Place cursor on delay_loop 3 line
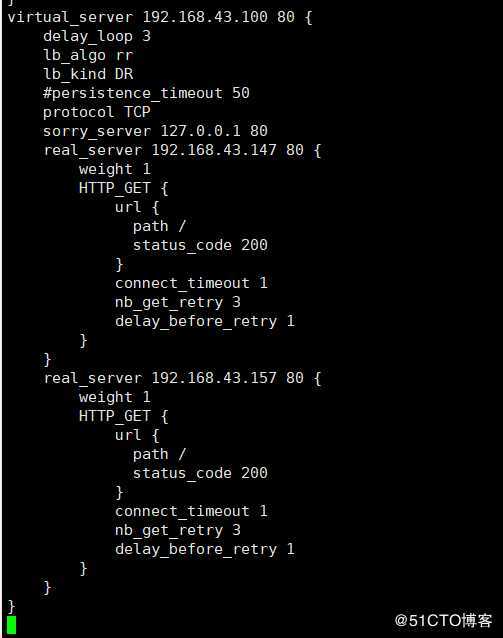Image resolution: width=503 pixels, height=638 pixels. click(97, 37)
